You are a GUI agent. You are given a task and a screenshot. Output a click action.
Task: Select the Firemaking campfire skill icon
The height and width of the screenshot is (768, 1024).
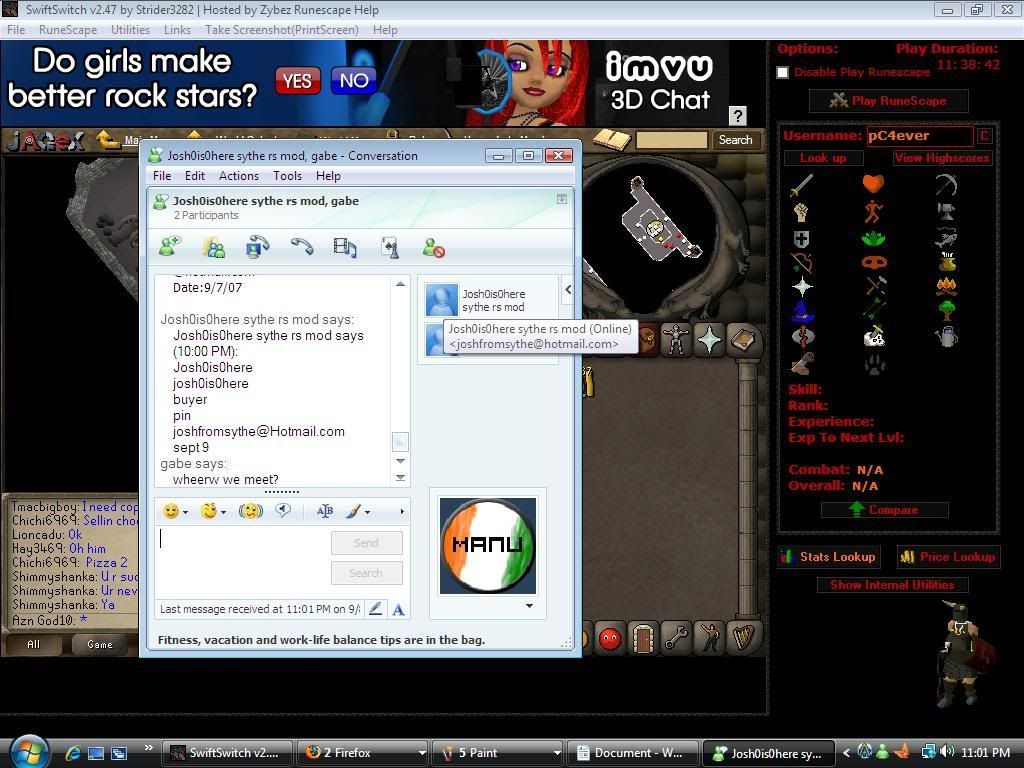pyautogui.click(x=947, y=287)
